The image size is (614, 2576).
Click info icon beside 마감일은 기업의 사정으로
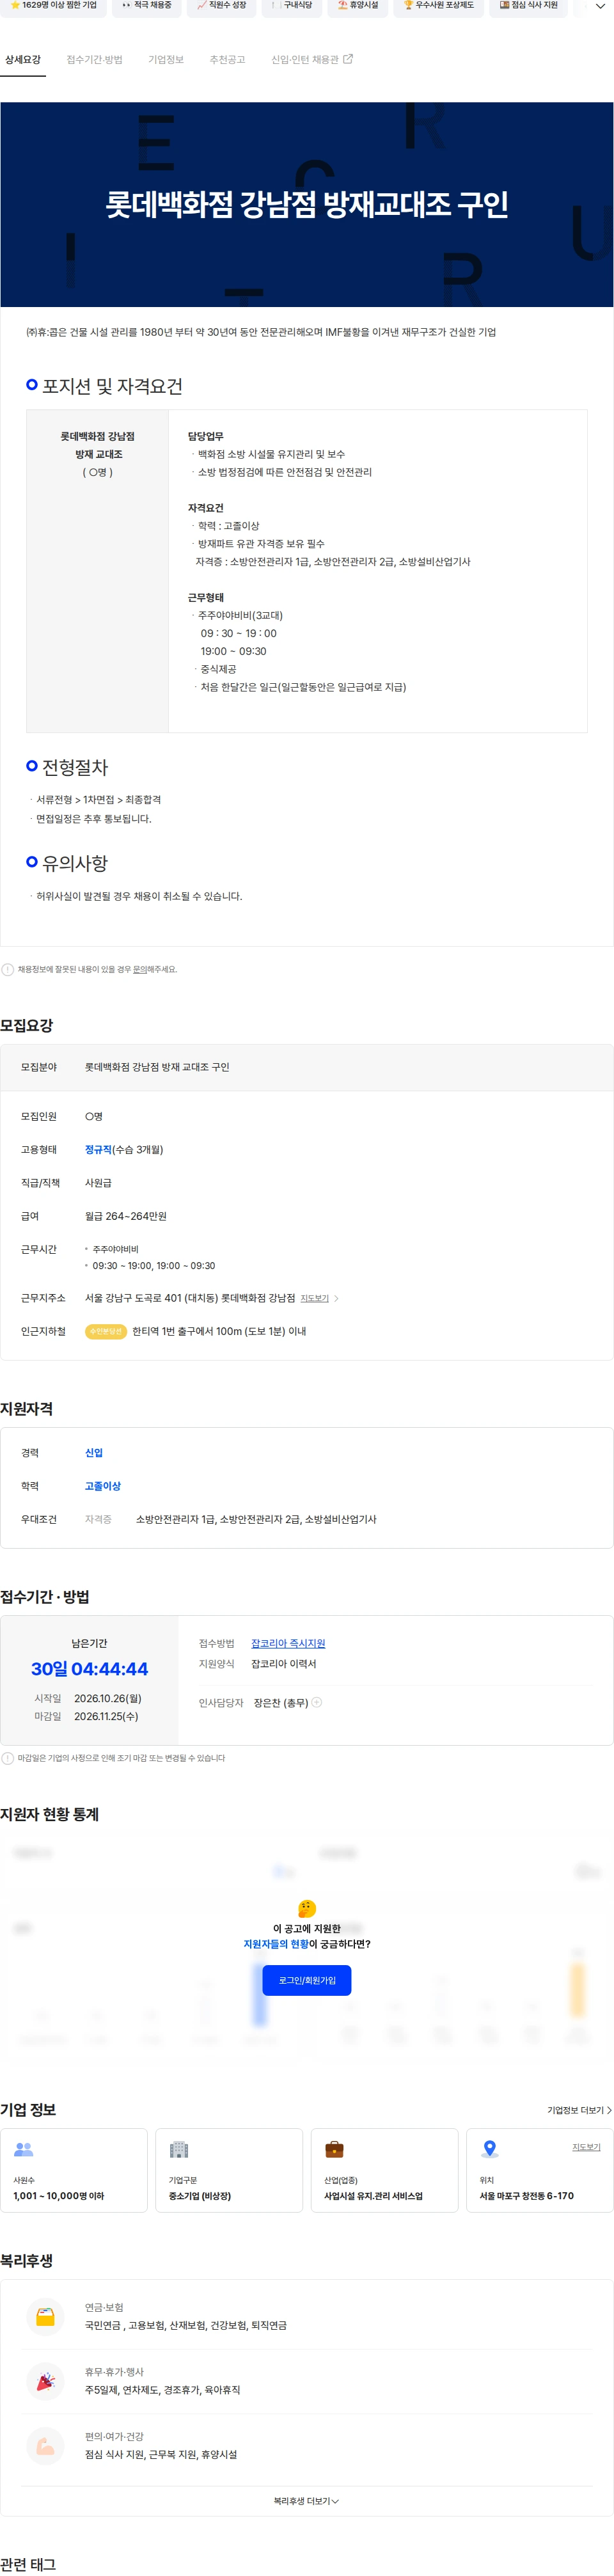pyautogui.click(x=8, y=1758)
